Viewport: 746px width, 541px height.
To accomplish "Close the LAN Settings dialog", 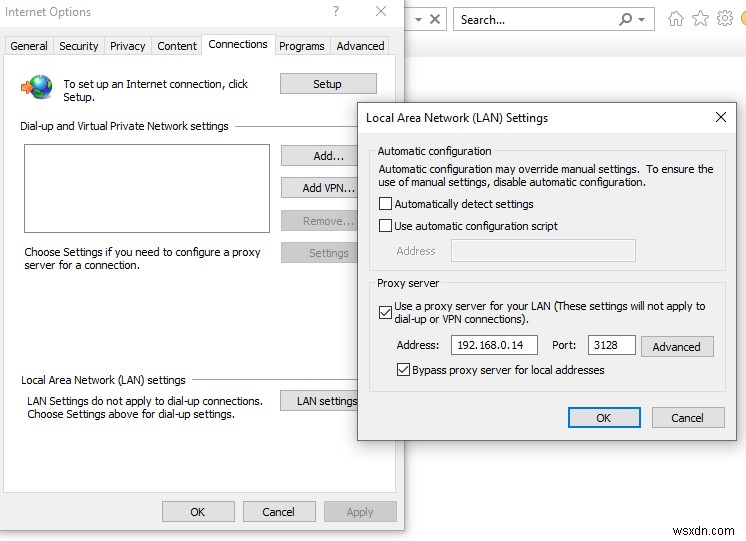I will click(x=721, y=117).
